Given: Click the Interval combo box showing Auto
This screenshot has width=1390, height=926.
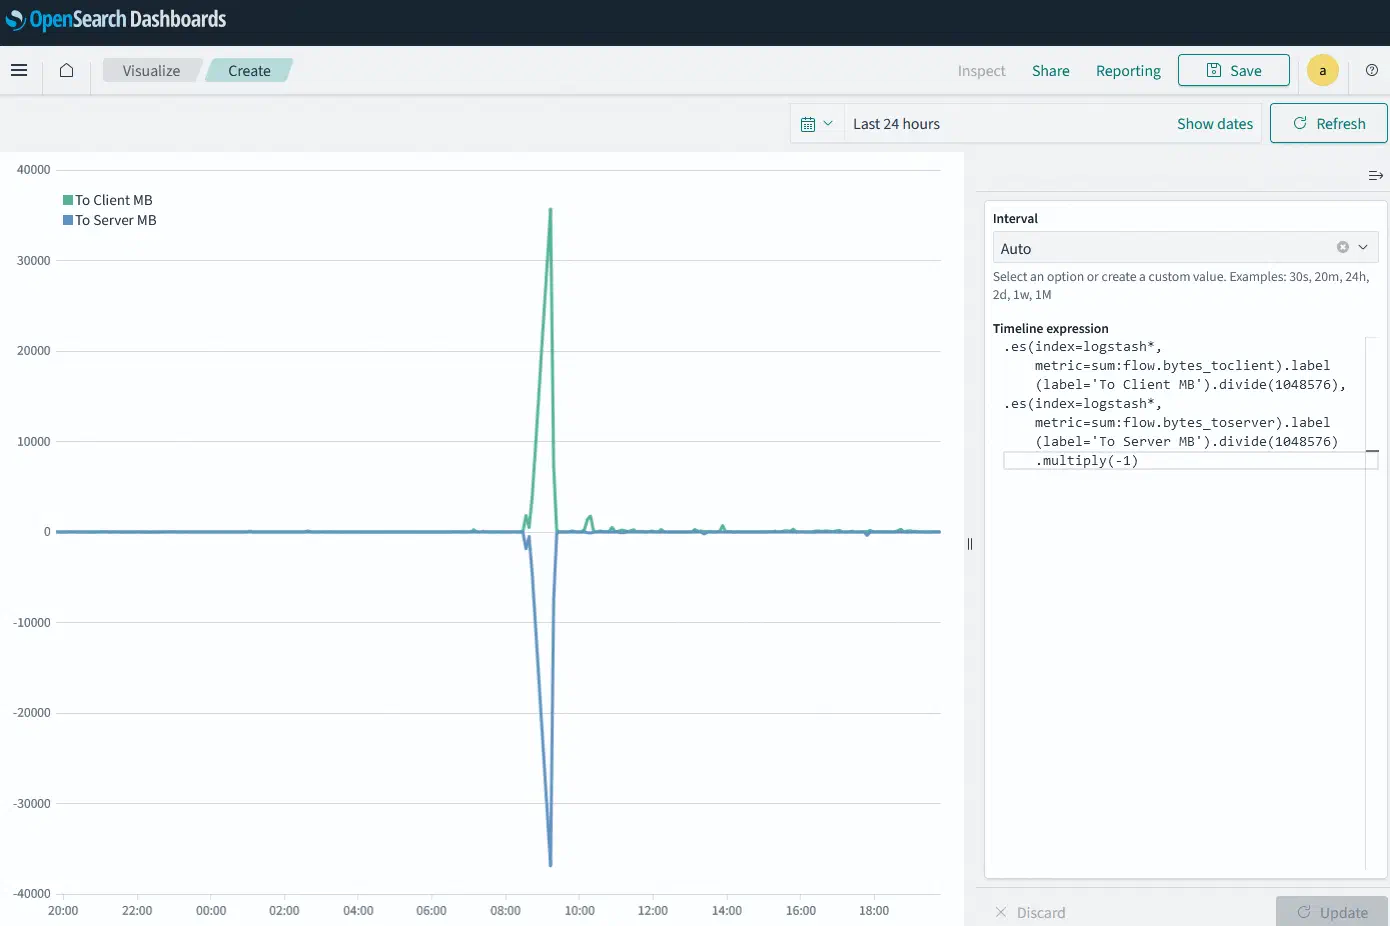Looking at the screenshot, I should [1185, 248].
